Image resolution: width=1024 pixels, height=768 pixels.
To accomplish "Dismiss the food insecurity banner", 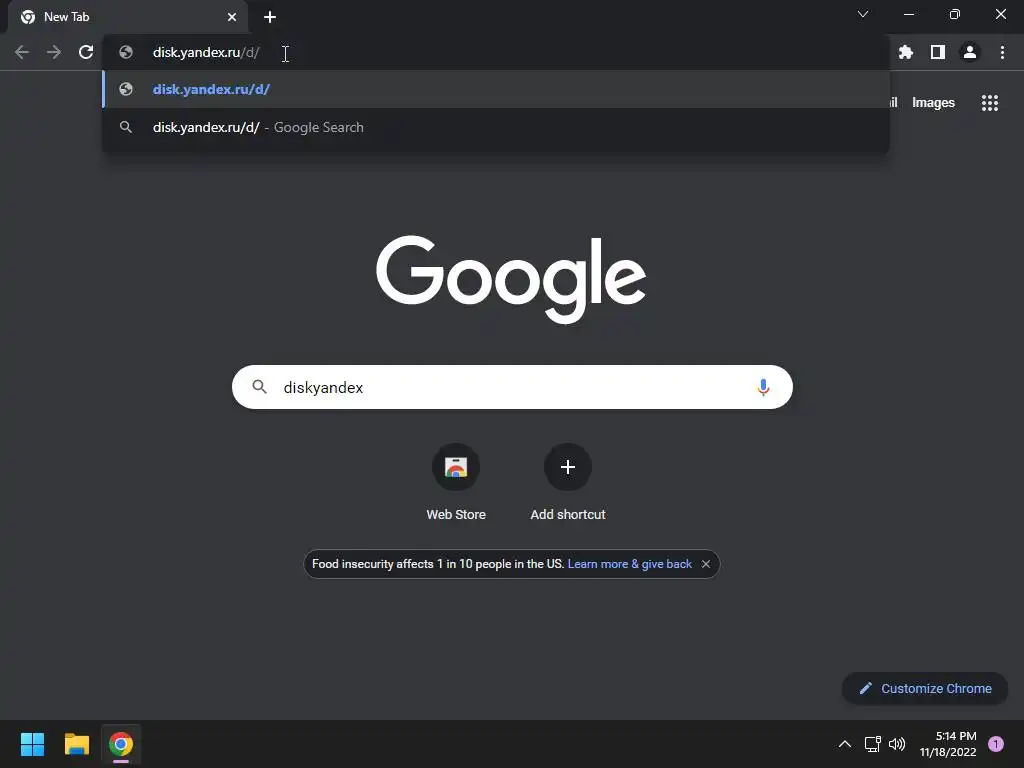I will 706,564.
